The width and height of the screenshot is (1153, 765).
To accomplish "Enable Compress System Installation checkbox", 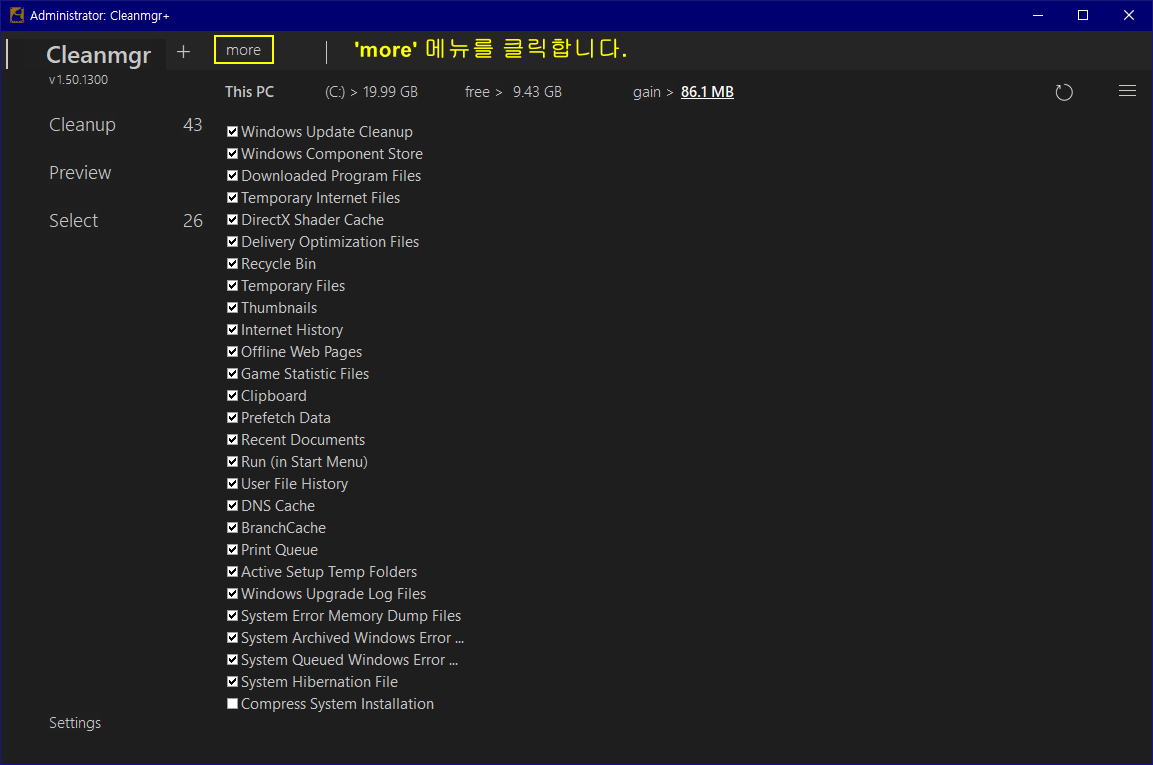I will (x=232, y=704).
